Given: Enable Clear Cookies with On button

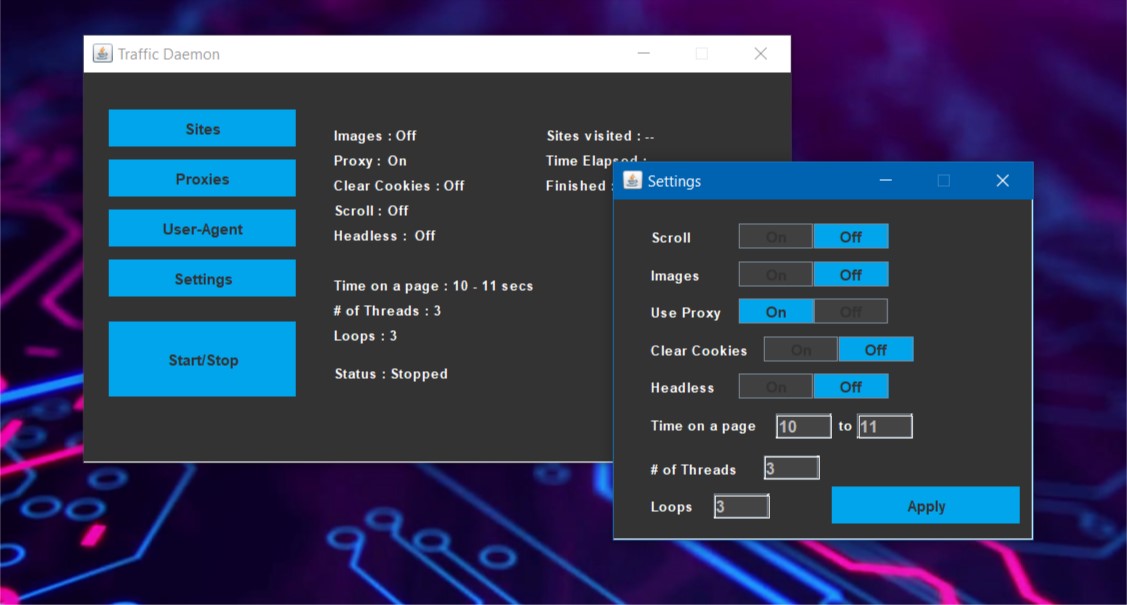Looking at the screenshot, I should pos(801,350).
